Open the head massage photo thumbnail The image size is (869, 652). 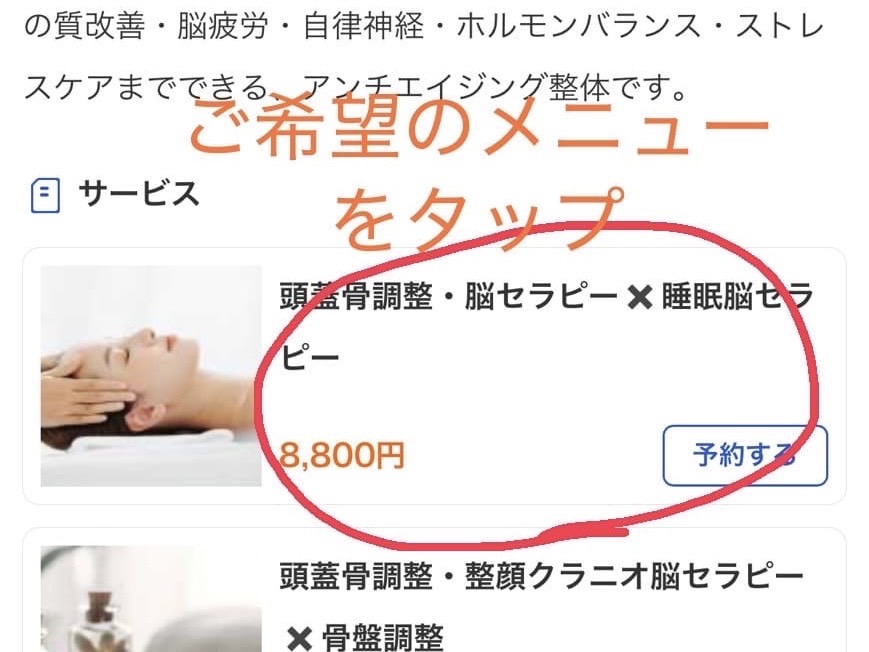pyautogui.click(x=151, y=376)
